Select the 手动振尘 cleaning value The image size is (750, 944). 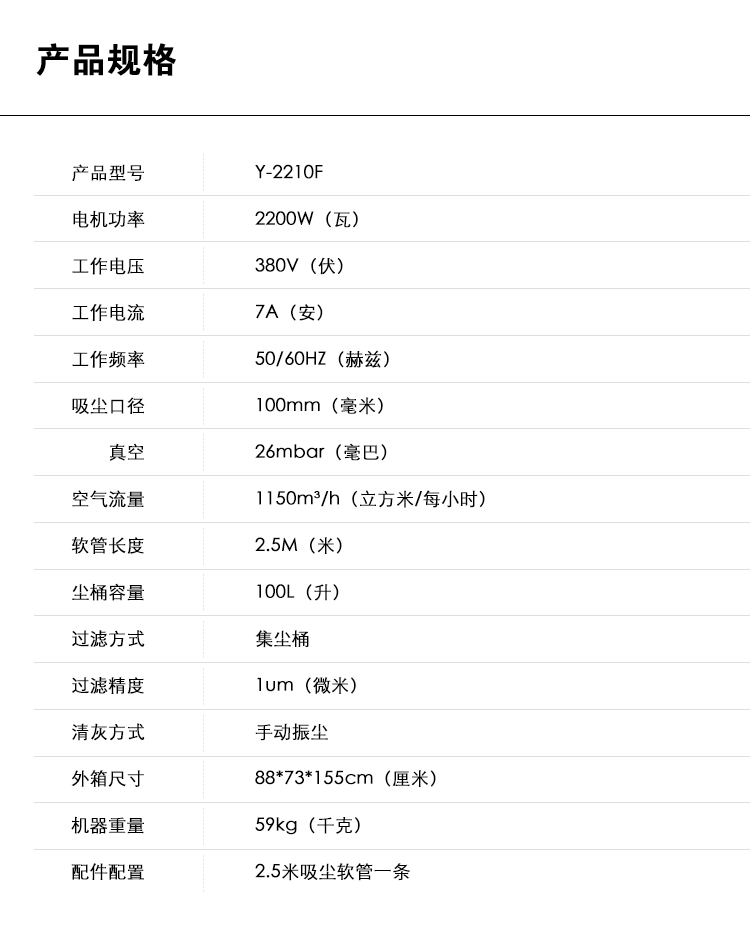[291, 732]
